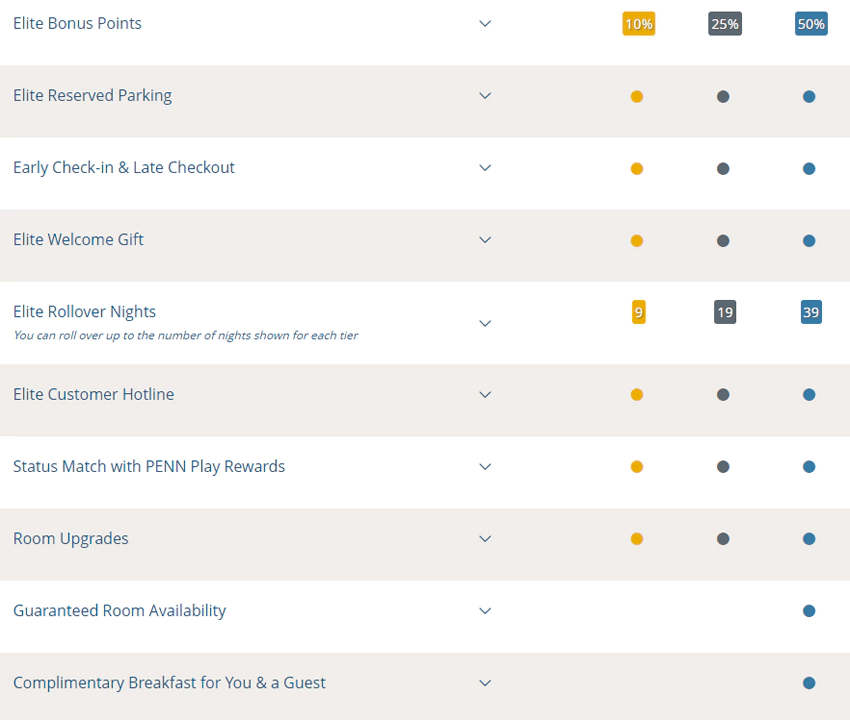This screenshot has width=850, height=720.
Task: Click the blue dot for Guaranteed Room Availability
Action: coord(809,611)
